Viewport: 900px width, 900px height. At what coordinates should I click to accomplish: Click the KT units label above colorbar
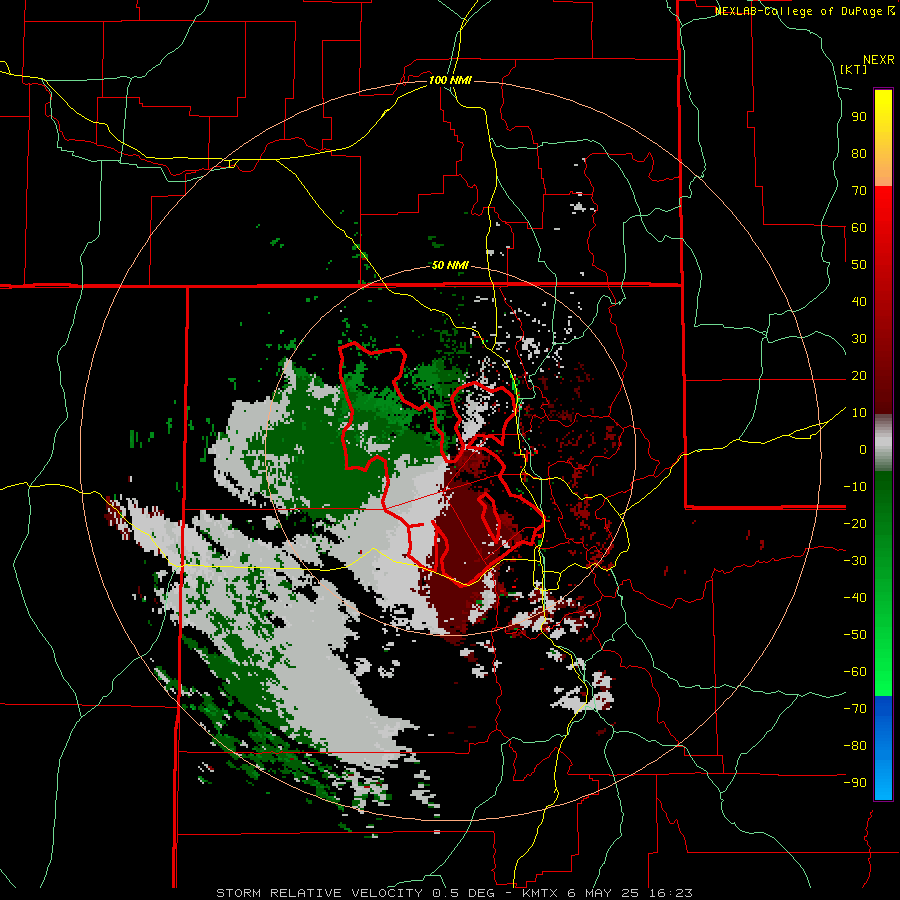(854, 69)
